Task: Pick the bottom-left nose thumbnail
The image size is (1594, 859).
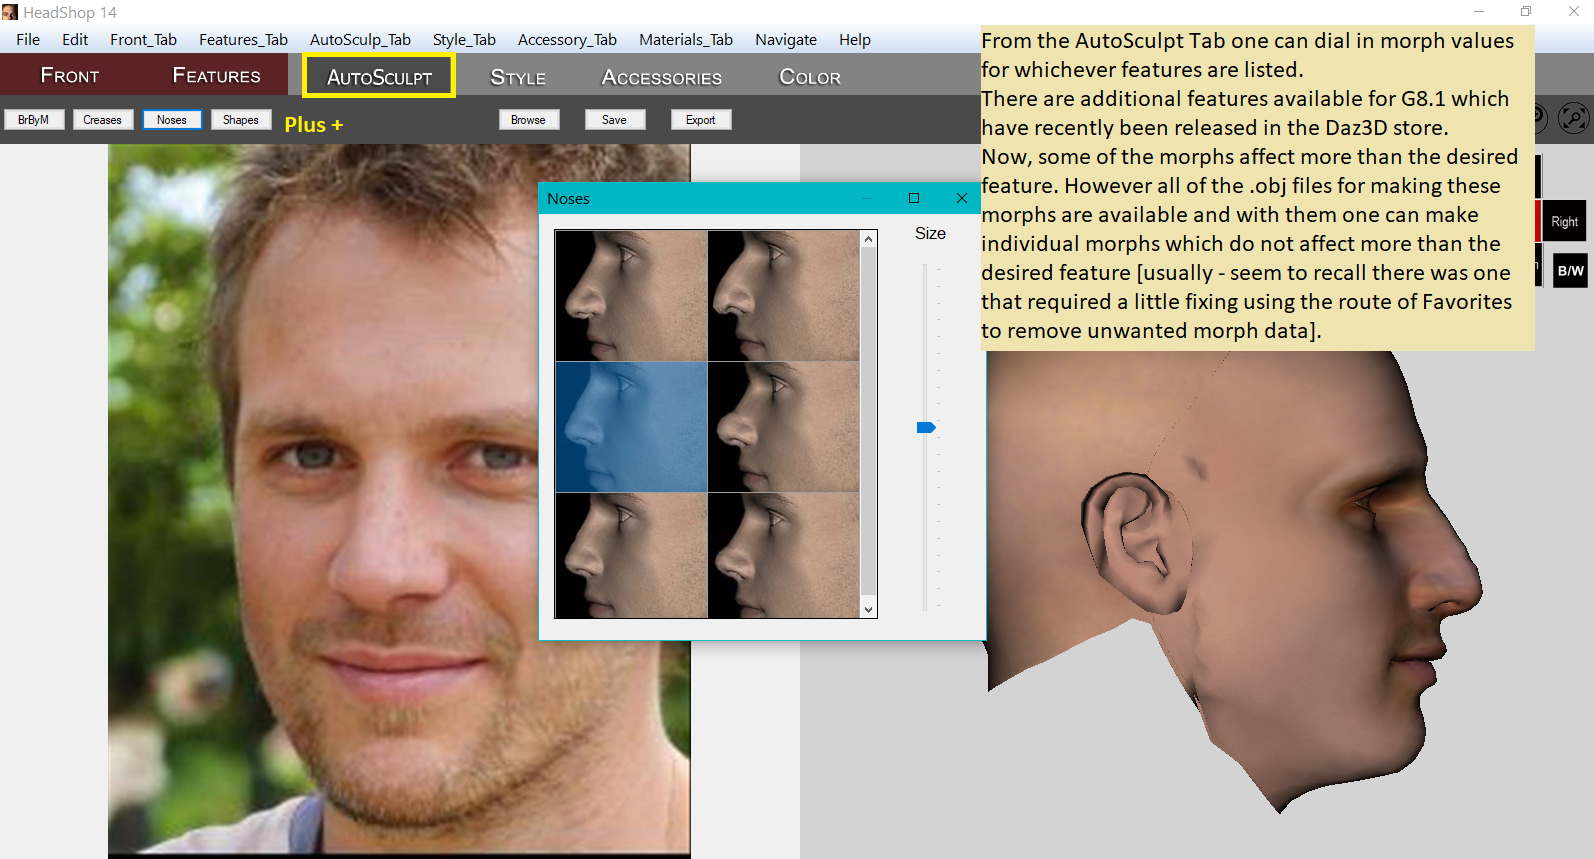Action: [x=632, y=555]
